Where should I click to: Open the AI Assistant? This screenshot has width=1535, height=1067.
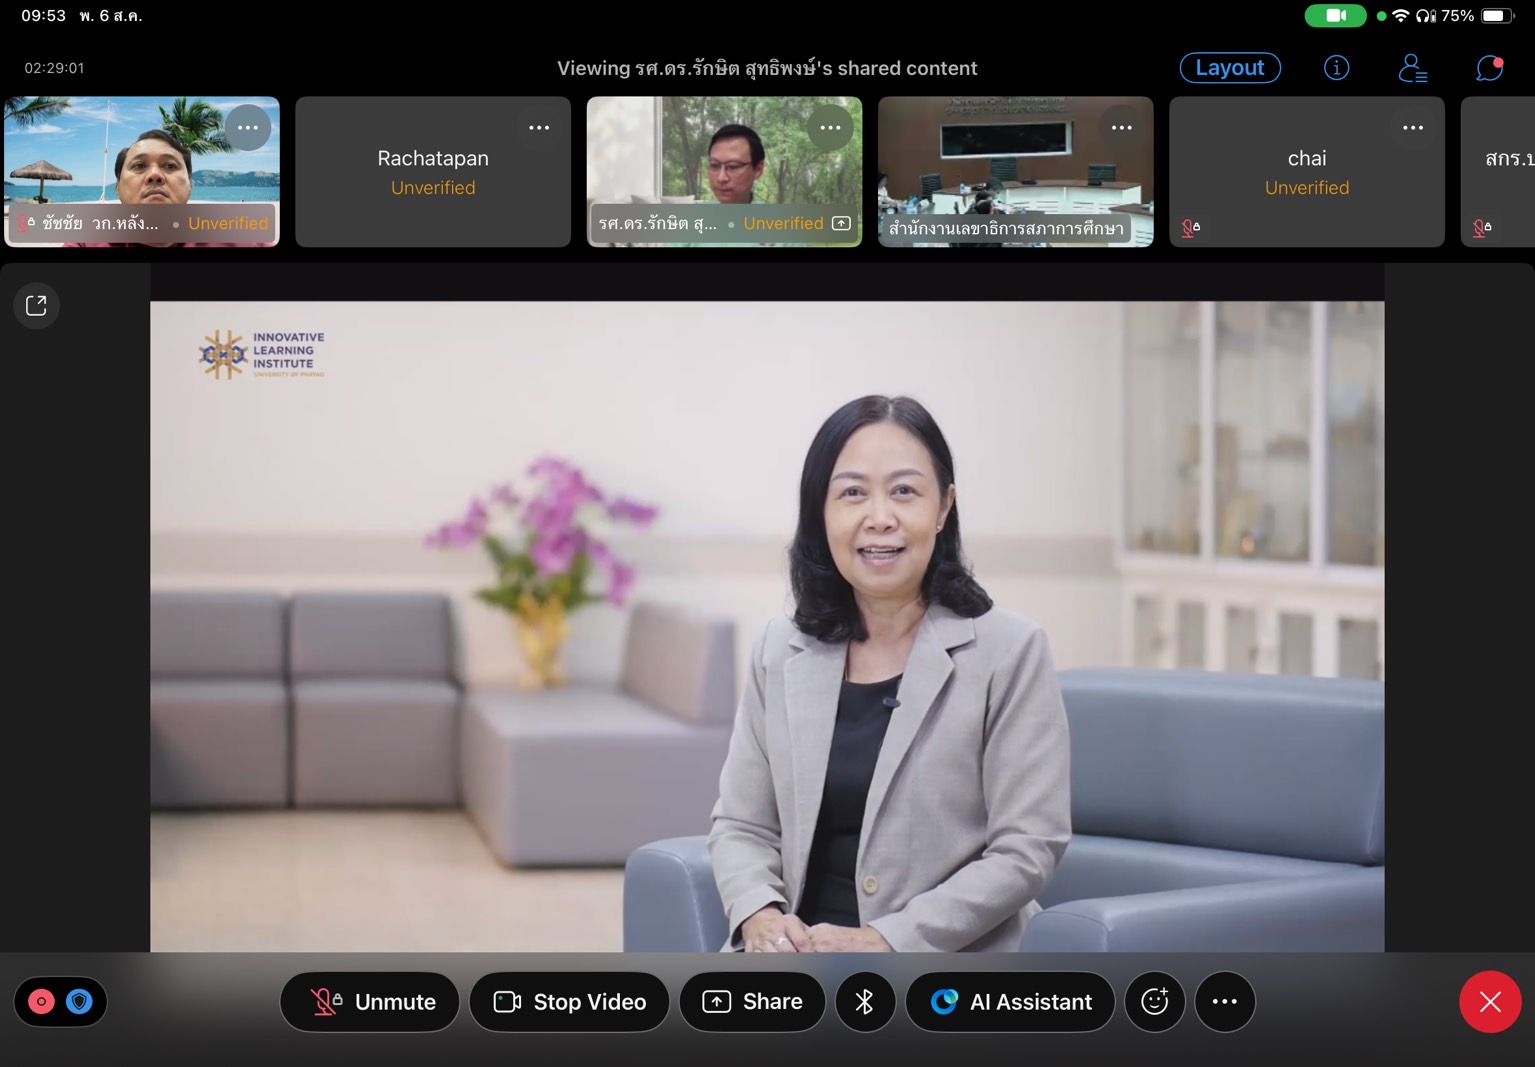(1010, 1001)
